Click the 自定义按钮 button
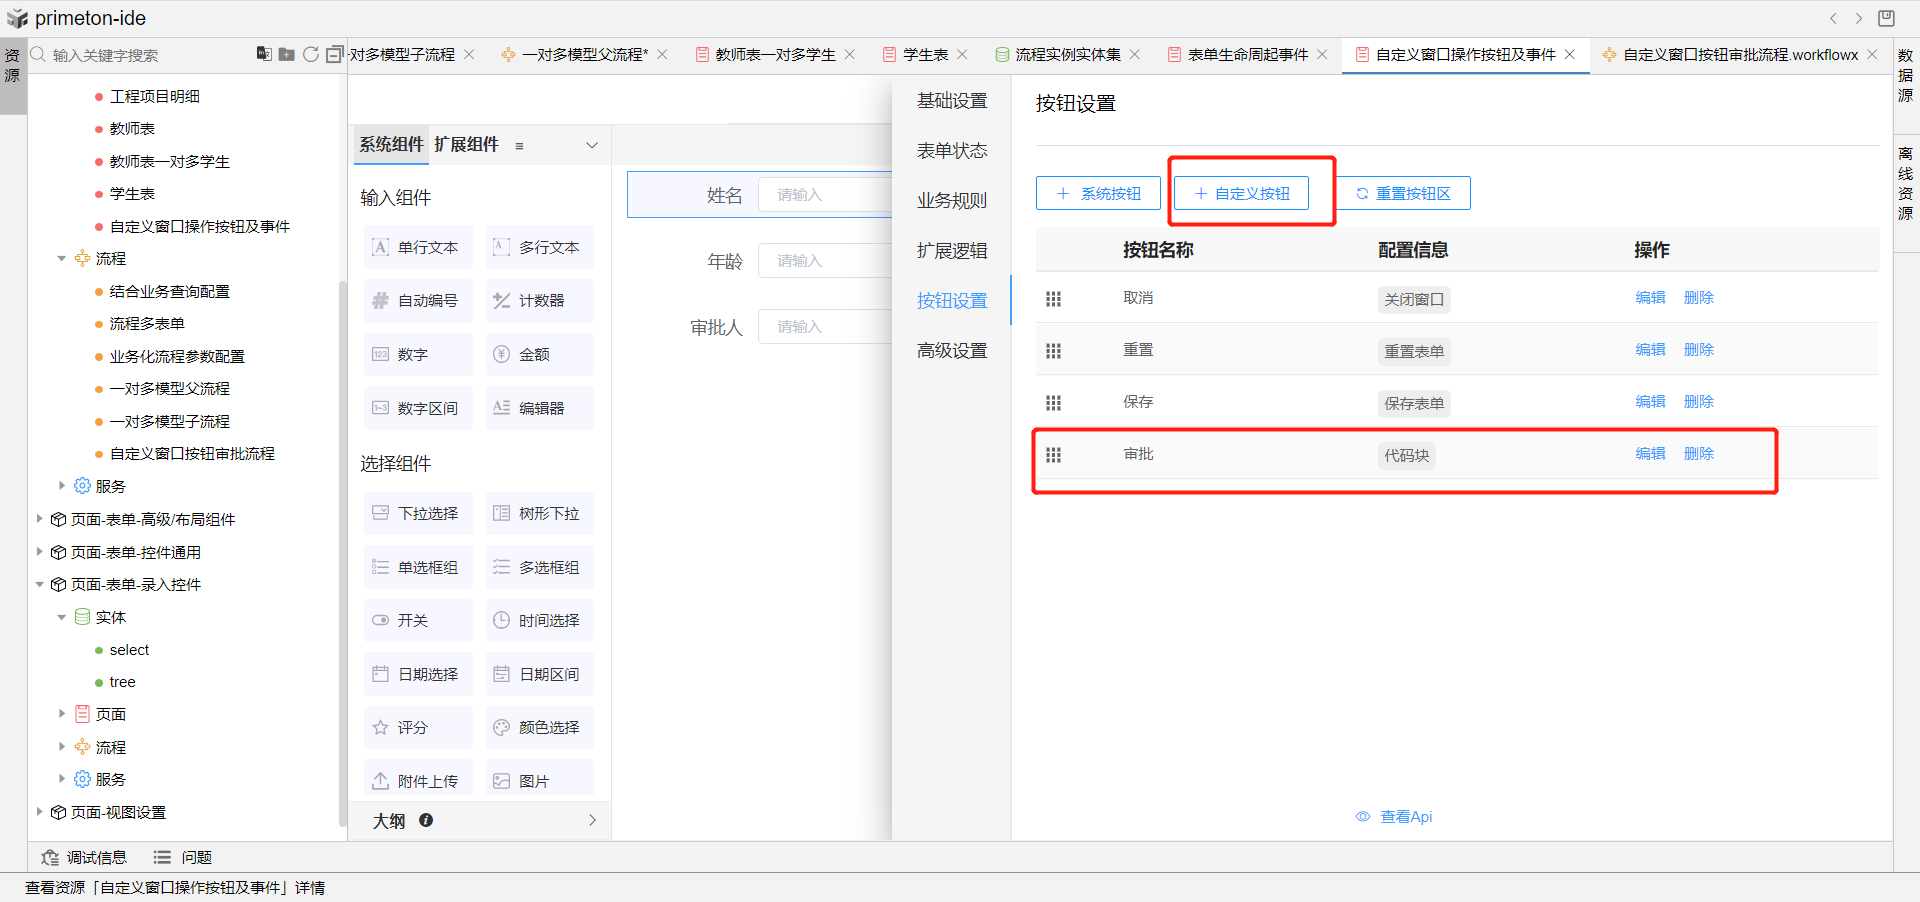 tap(1241, 193)
